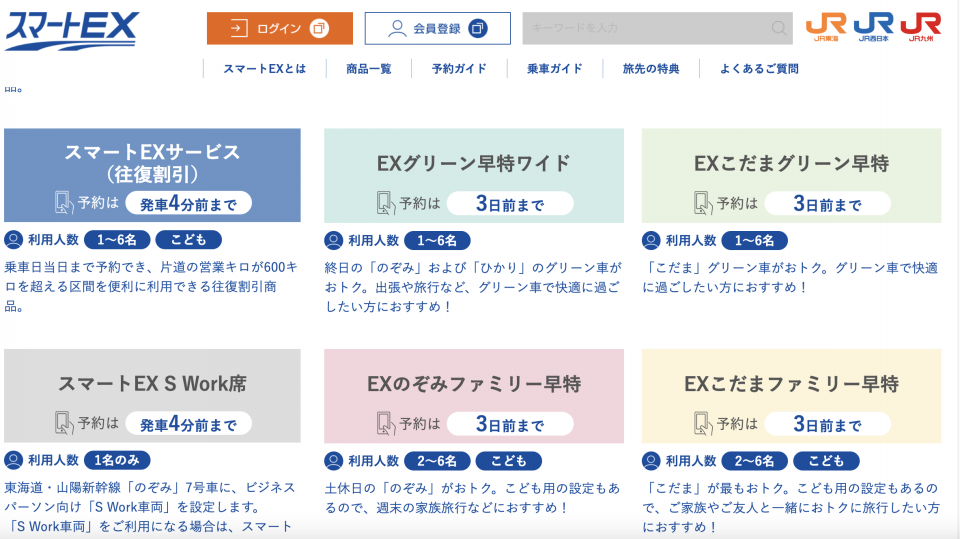Click こども badge under EXこだまファミリー早特
Image resolution: width=960 pixels, height=539 pixels.
click(x=827, y=461)
